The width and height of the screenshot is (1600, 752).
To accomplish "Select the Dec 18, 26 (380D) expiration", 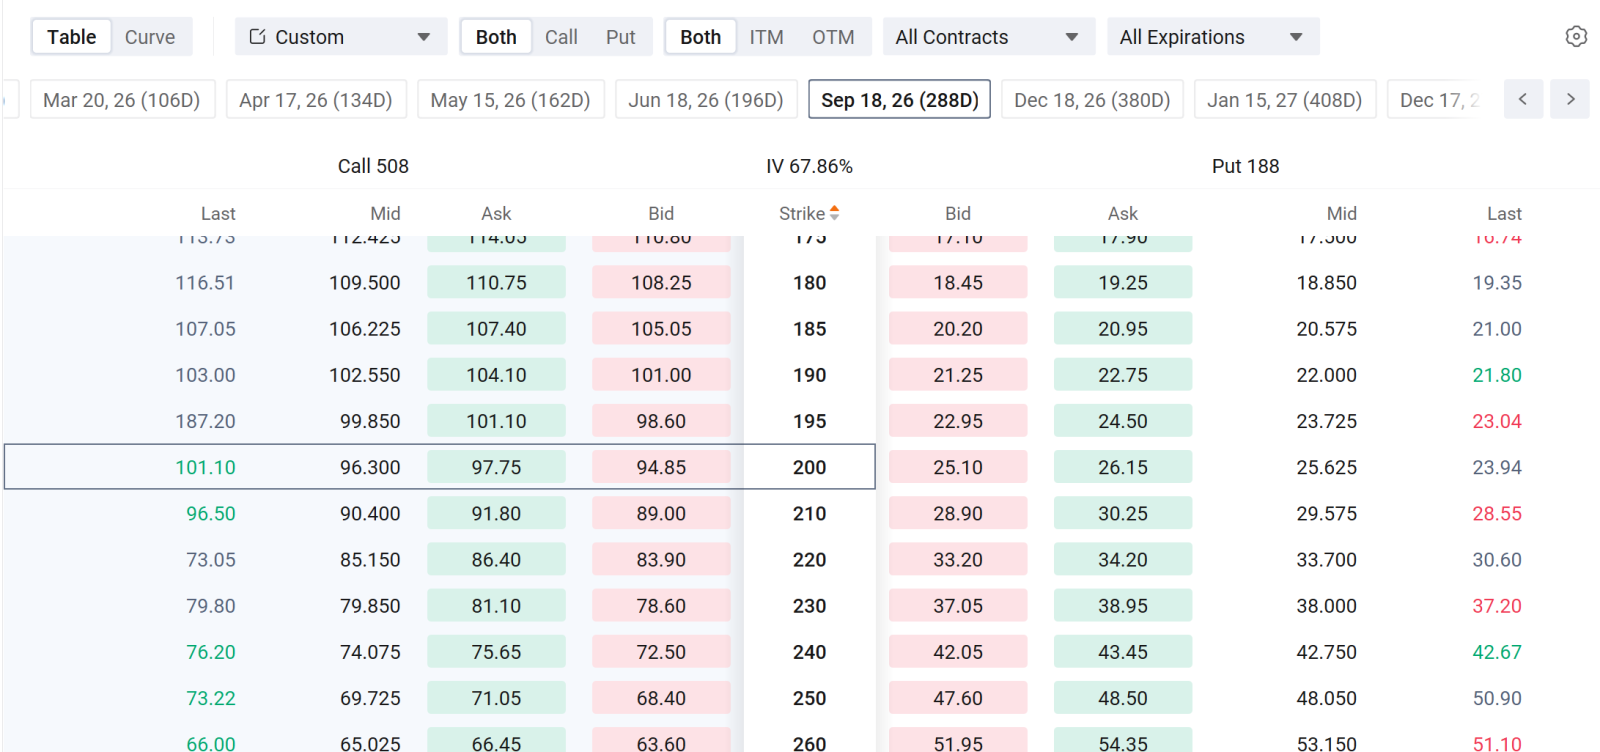I will click(x=1092, y=99).
